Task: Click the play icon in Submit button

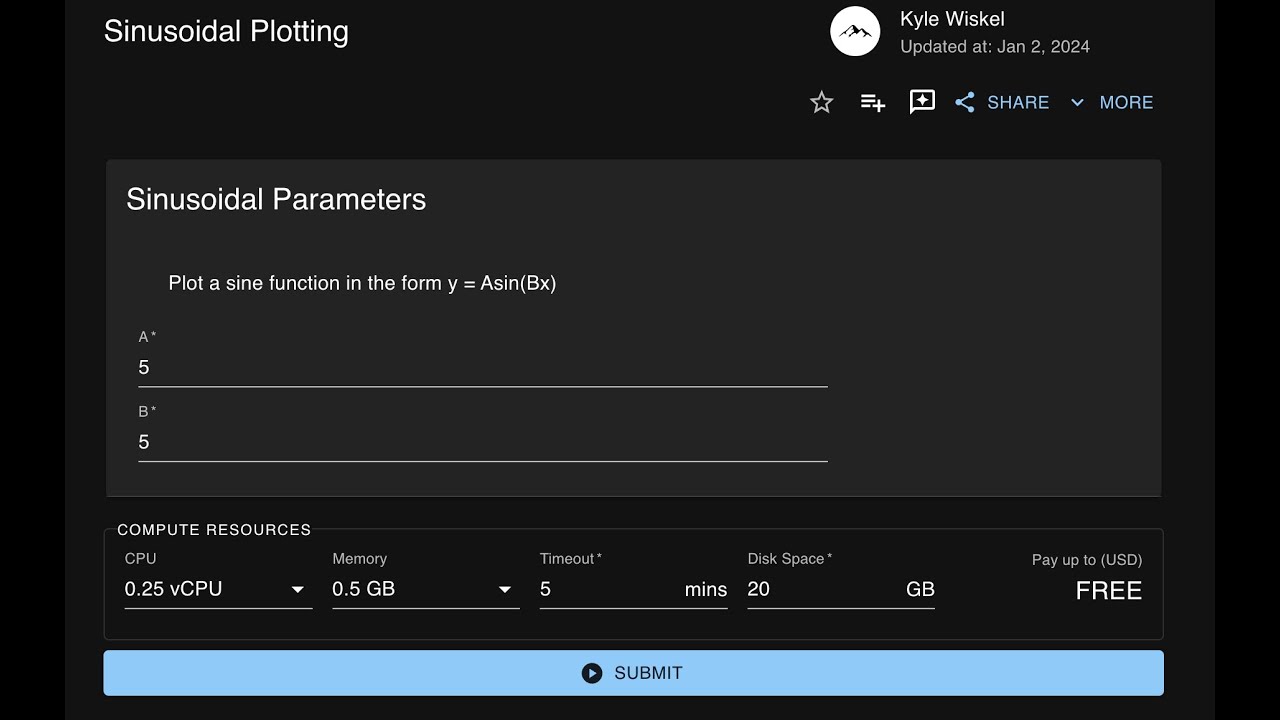Action: point(592,673)
